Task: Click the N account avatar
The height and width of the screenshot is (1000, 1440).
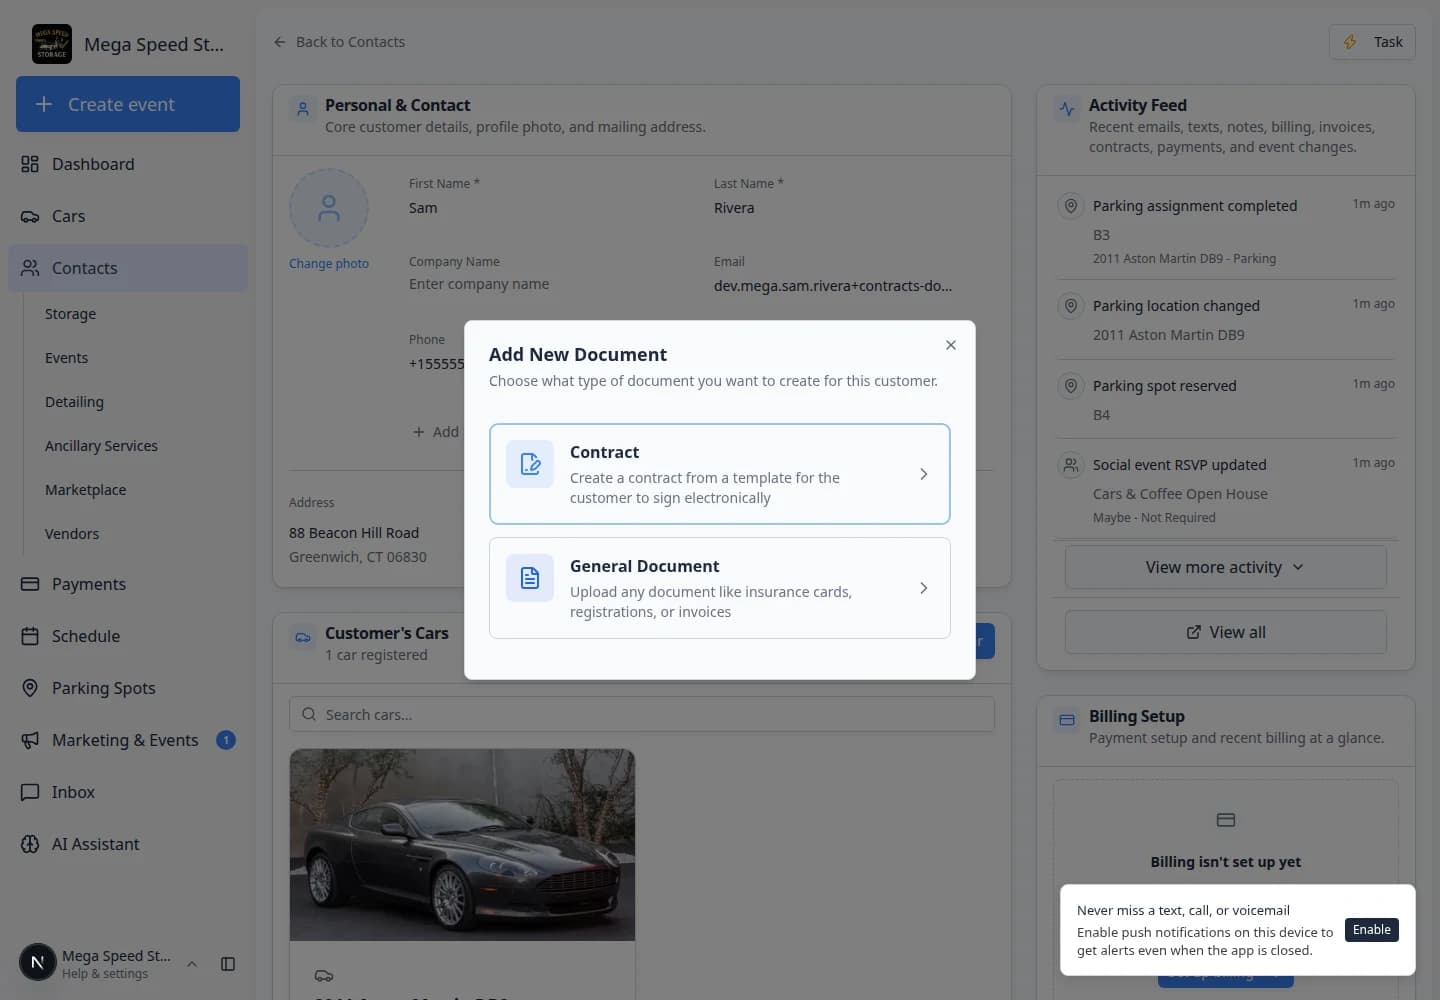Action: click(x=38, y=963)
